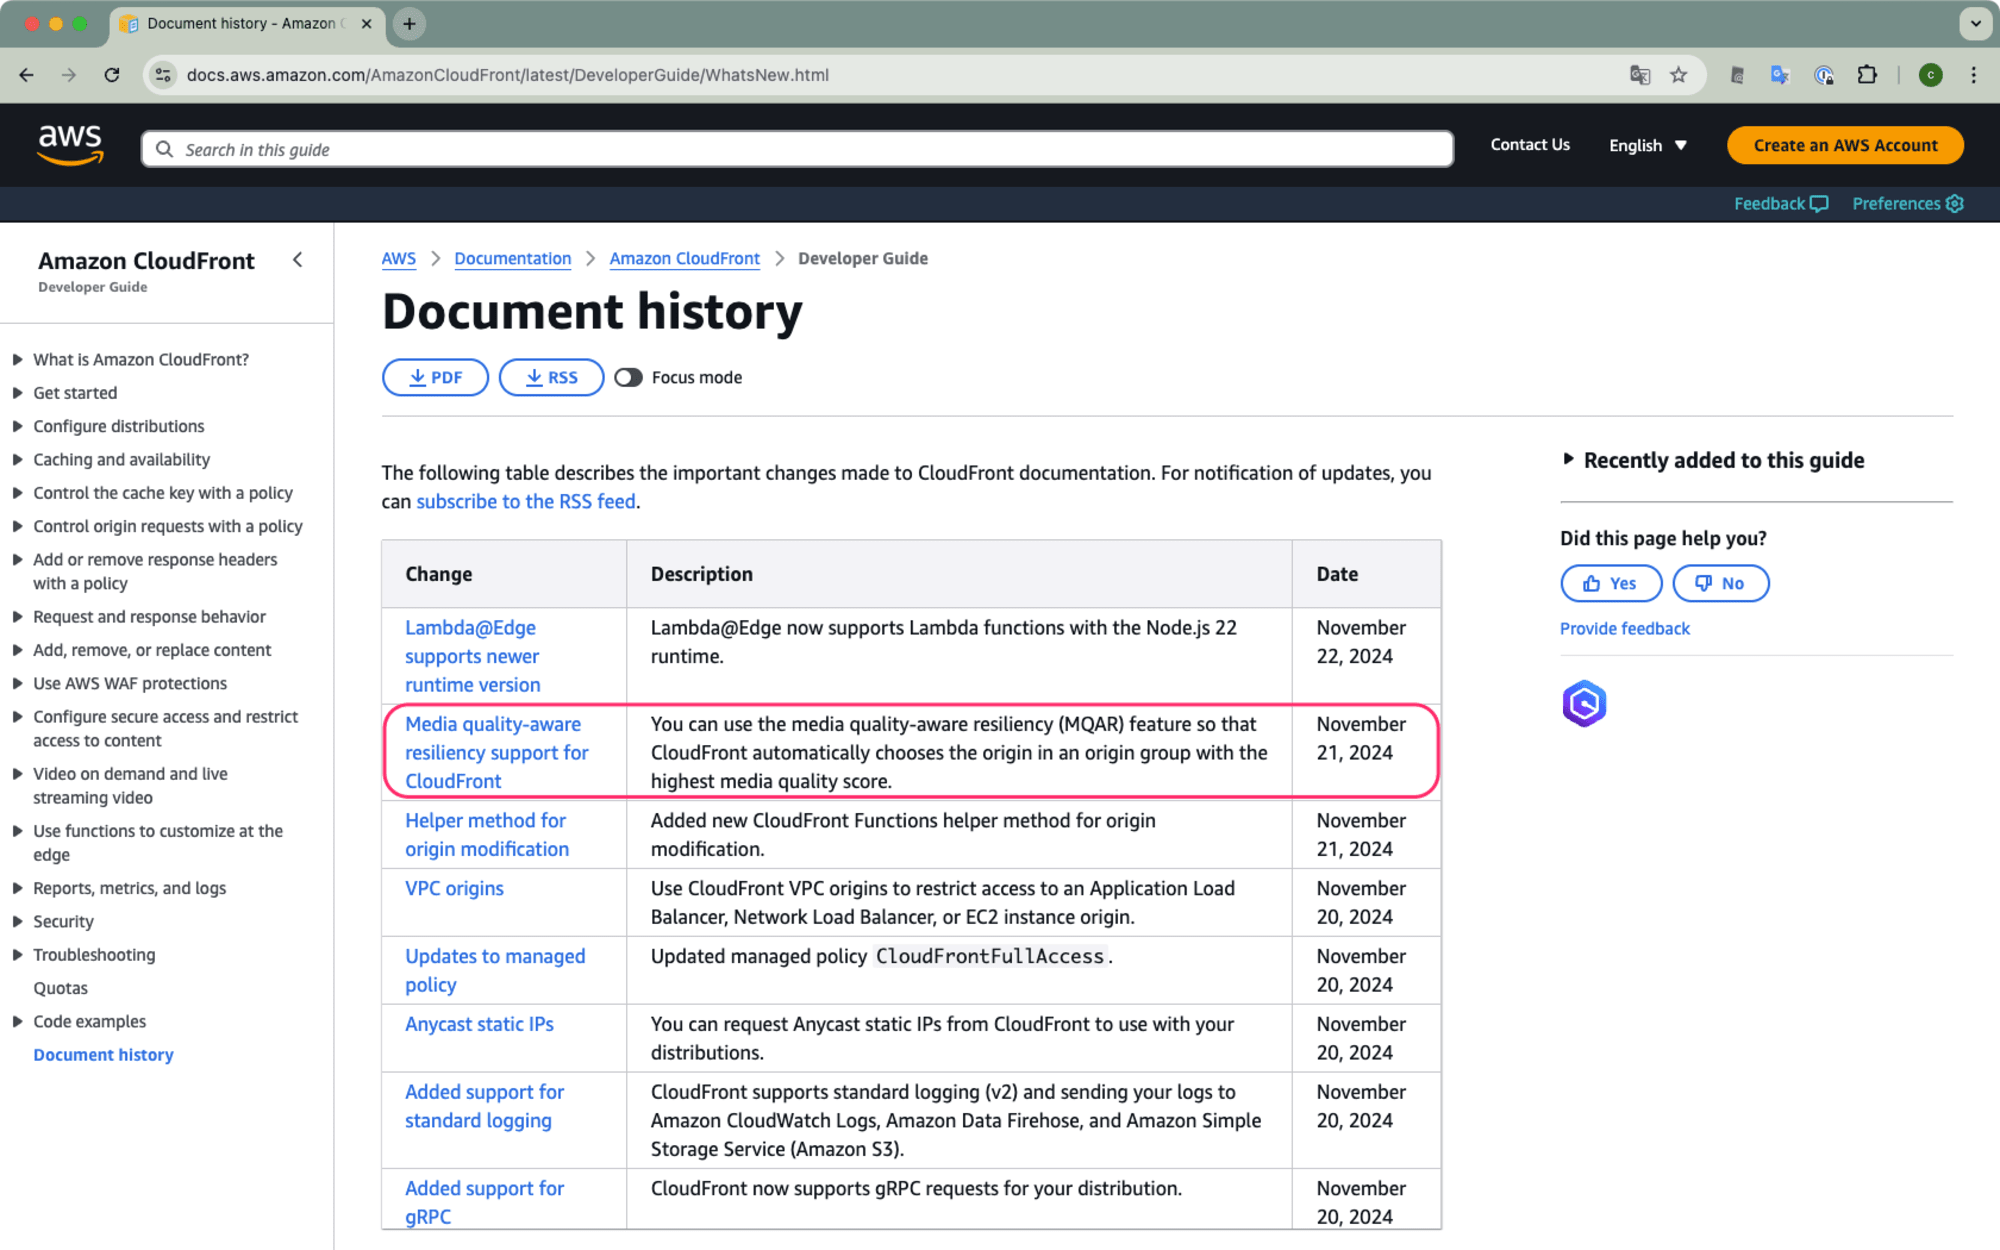
Task: Click Contact Us in the header
Action: 1530,145
